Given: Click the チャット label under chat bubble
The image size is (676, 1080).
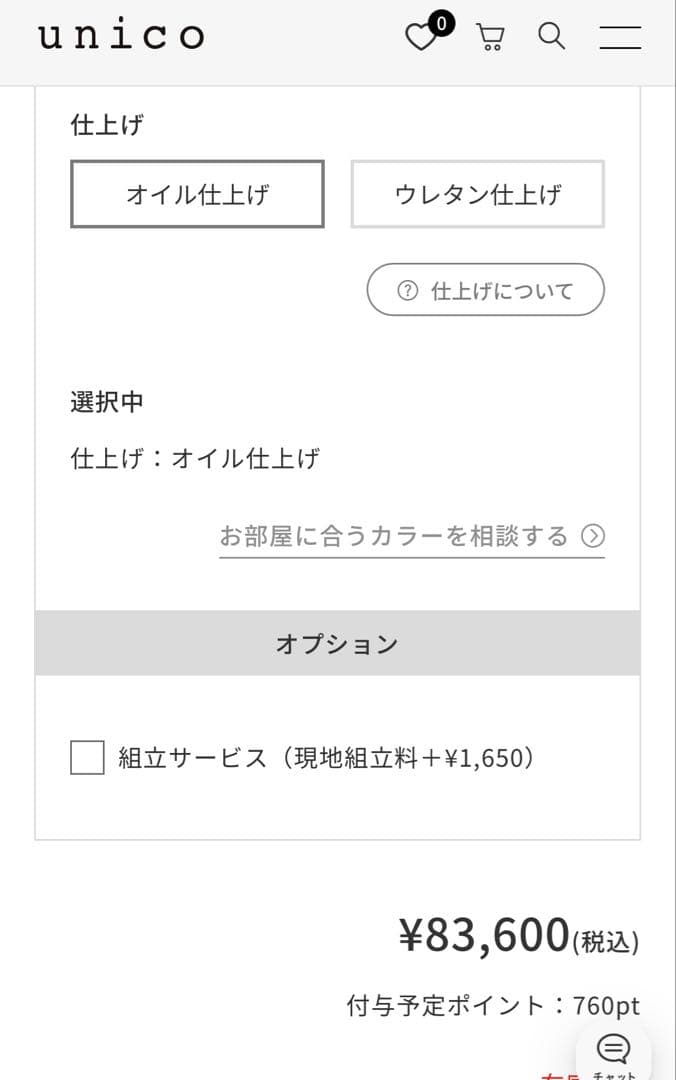Looking at the screenshot, I should pos(613,1075).
